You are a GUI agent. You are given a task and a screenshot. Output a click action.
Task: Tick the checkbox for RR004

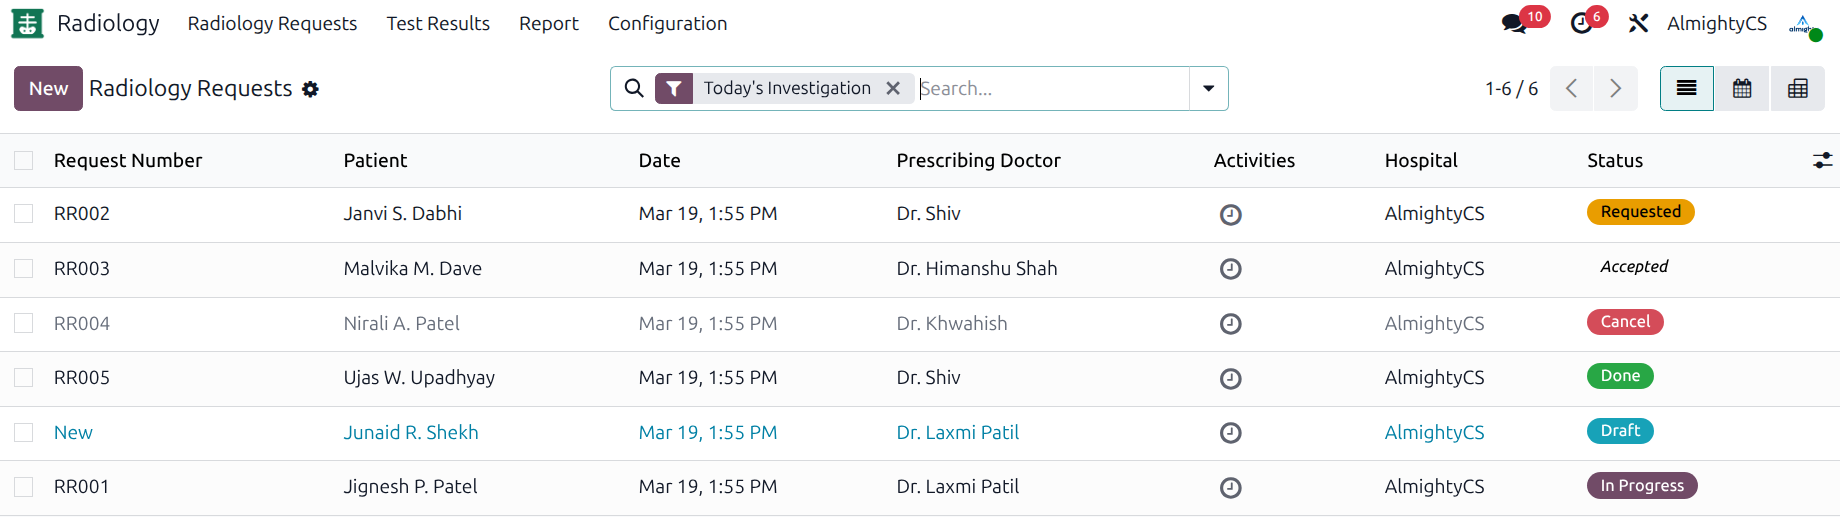24,323
